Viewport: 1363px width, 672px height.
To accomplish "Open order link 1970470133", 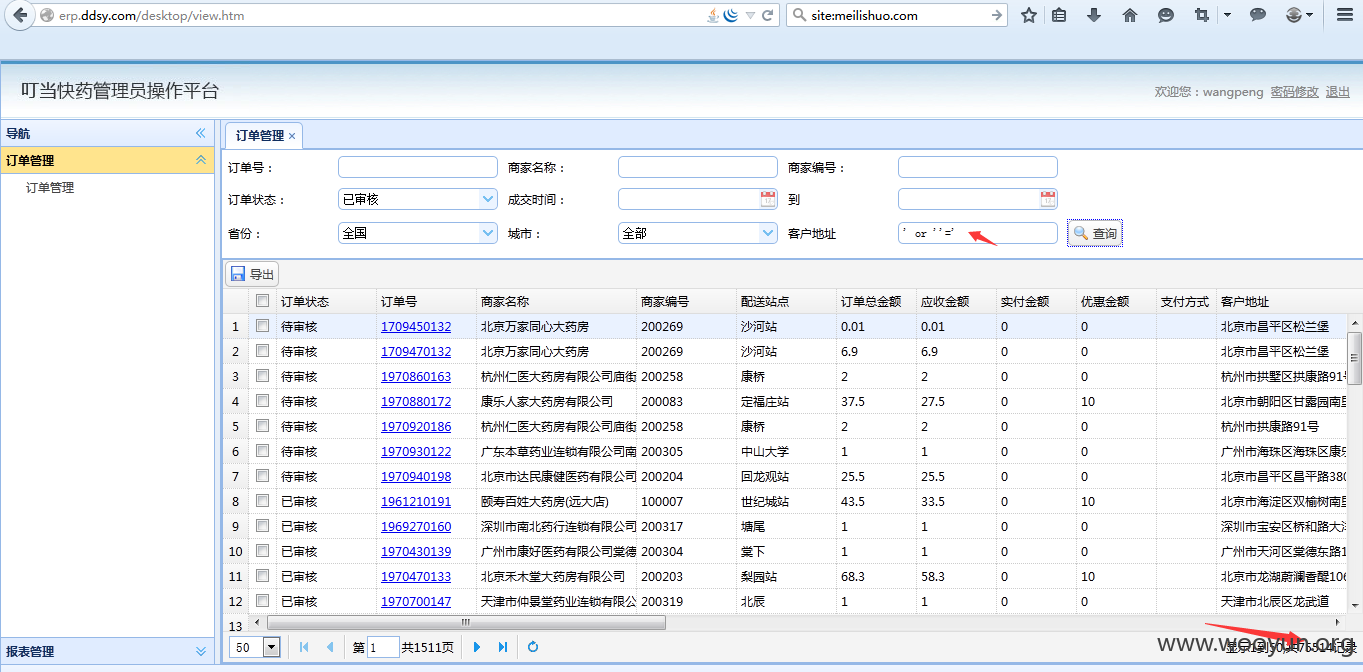I will (x=416, y=576).
